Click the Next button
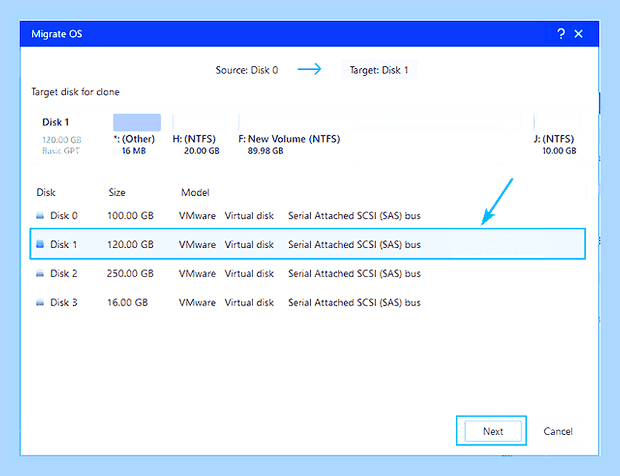 pos(493,431)
